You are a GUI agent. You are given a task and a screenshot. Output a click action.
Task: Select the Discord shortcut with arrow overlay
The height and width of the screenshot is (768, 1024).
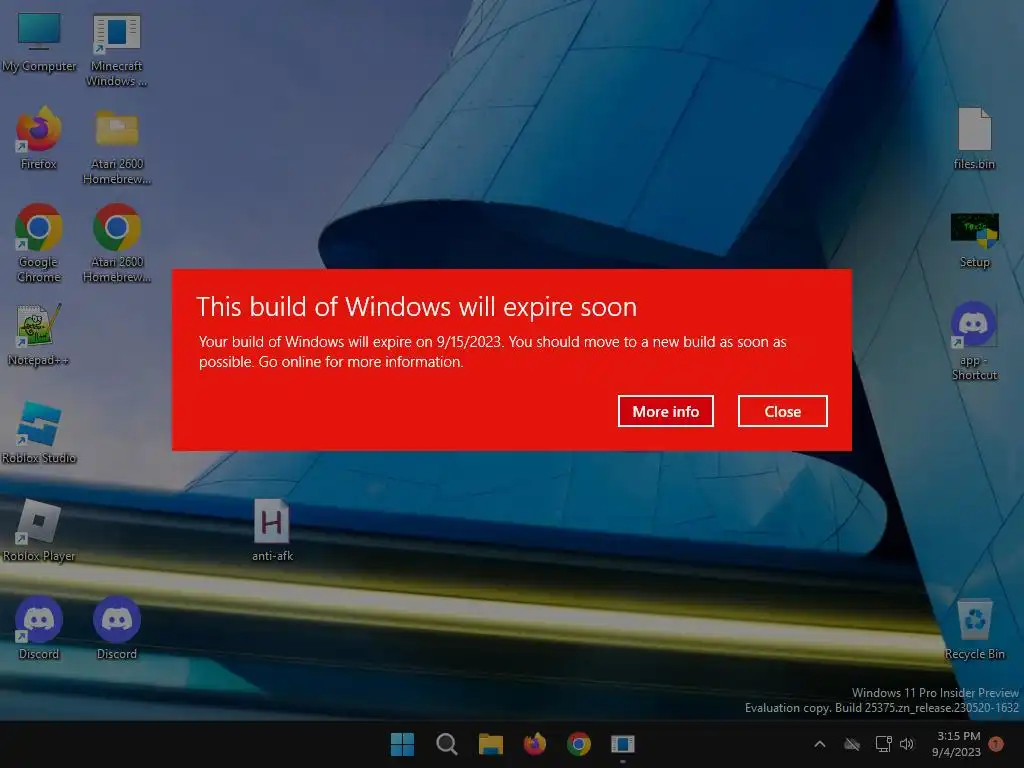click(x=39, y=628)
